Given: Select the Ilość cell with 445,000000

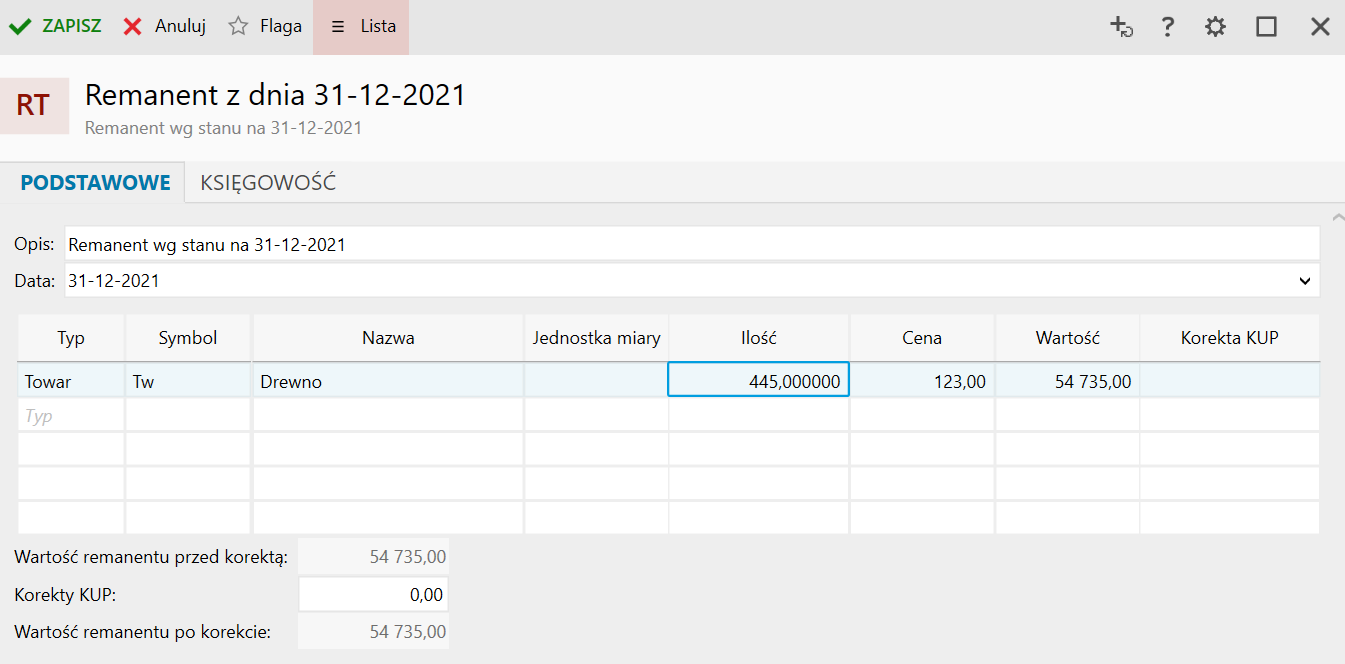Looking at the screenshot, I should (758, 381).
